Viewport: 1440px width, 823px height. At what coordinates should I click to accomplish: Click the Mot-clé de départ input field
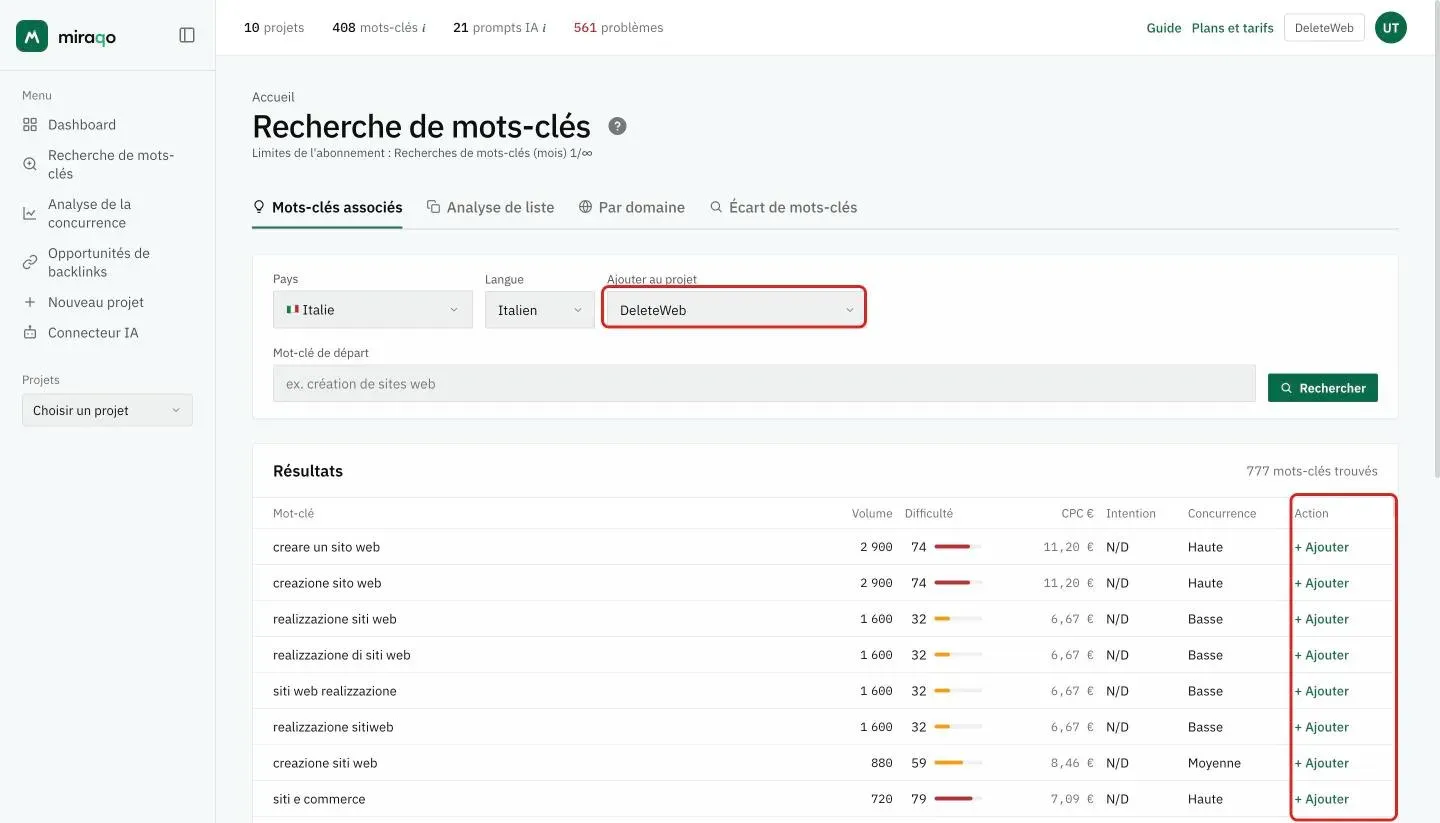point(764,383)
